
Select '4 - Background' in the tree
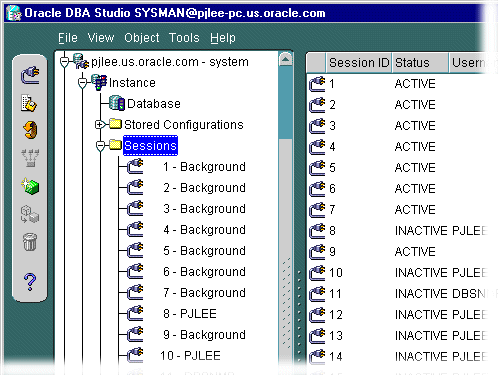tap(204, 230)
